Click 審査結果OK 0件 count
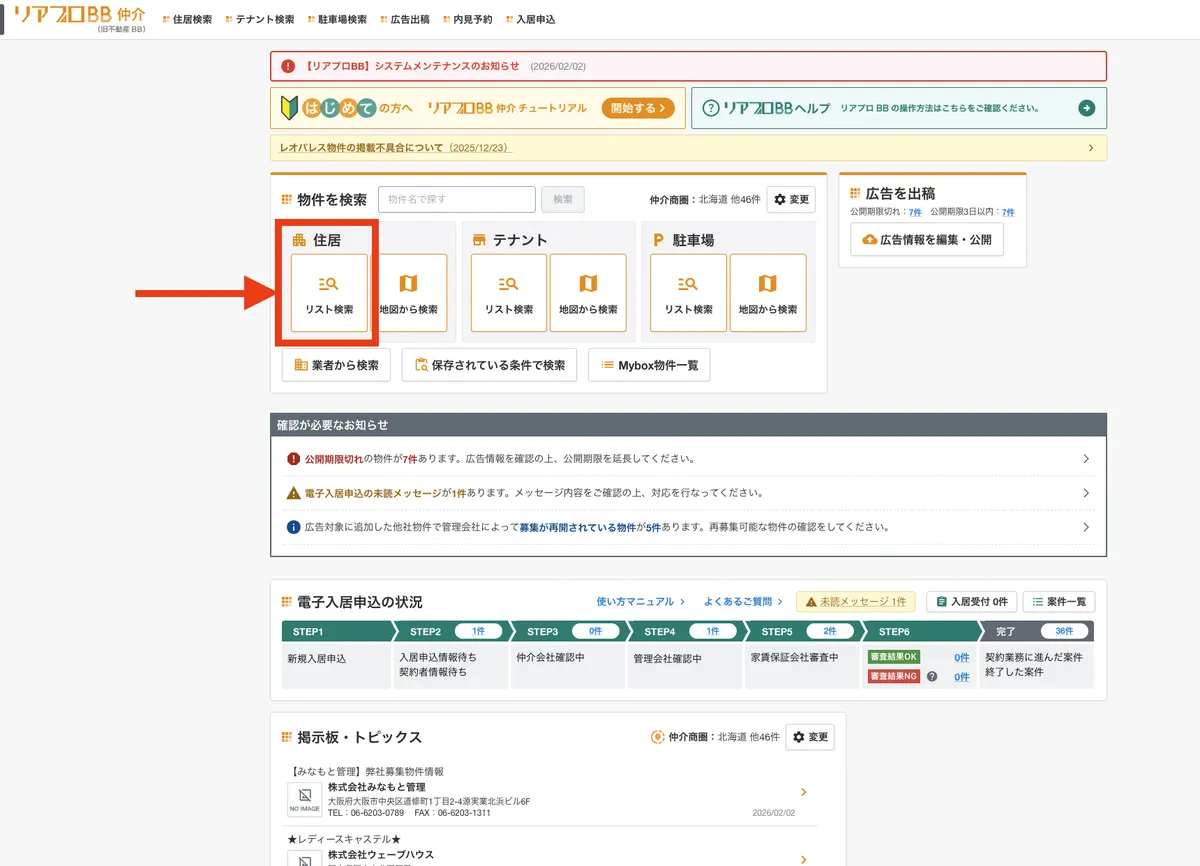1200x866 pixels. click(x=961, y=658)
